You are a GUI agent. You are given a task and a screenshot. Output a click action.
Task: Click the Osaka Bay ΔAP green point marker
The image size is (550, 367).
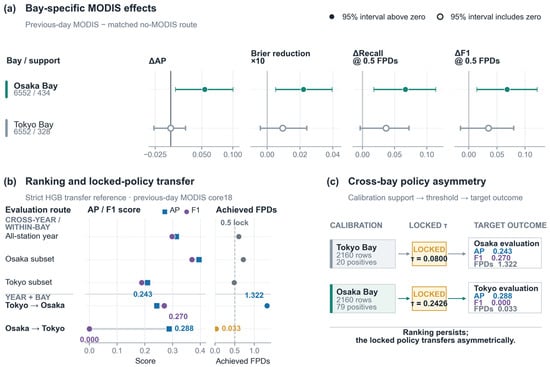pyautogui.click(x=204, y=89)
